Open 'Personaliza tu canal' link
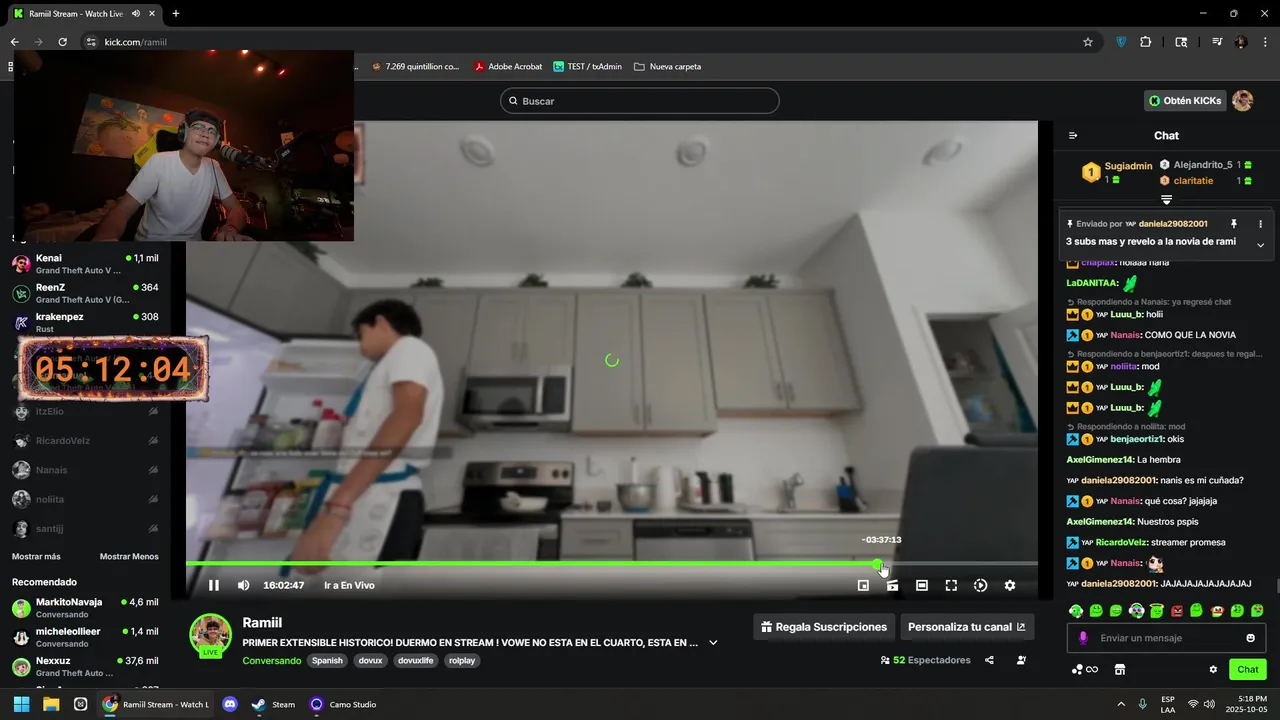The width and height of the screenshot is (1280, 720). (x=967, y=627)
